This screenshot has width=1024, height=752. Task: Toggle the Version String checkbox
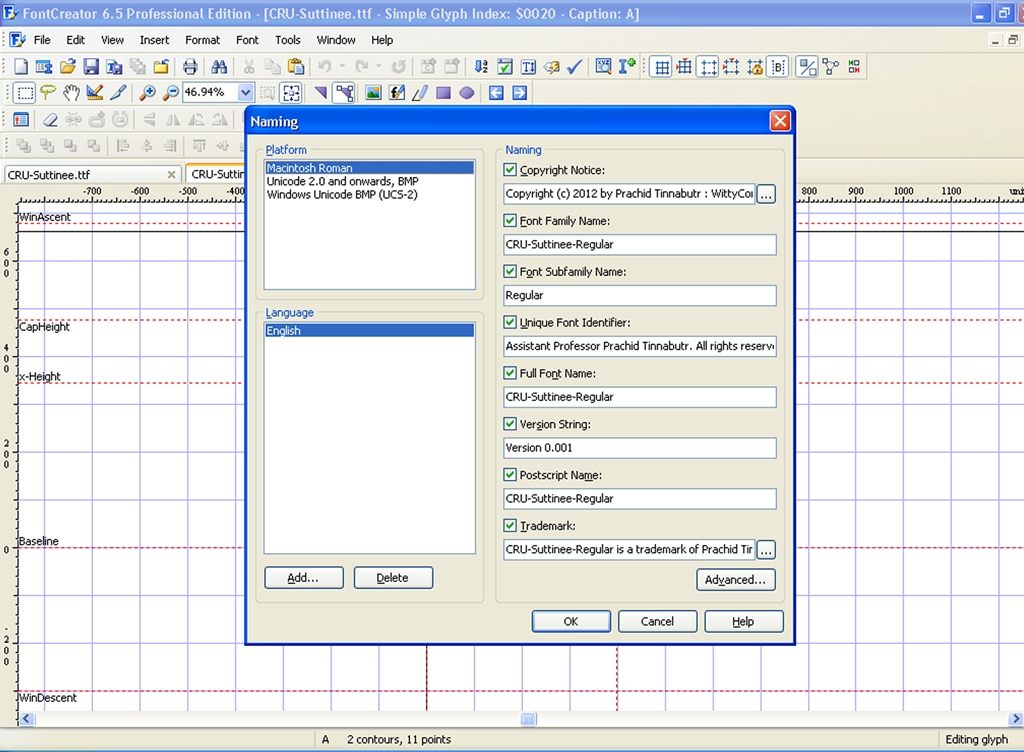coord(511,424)
